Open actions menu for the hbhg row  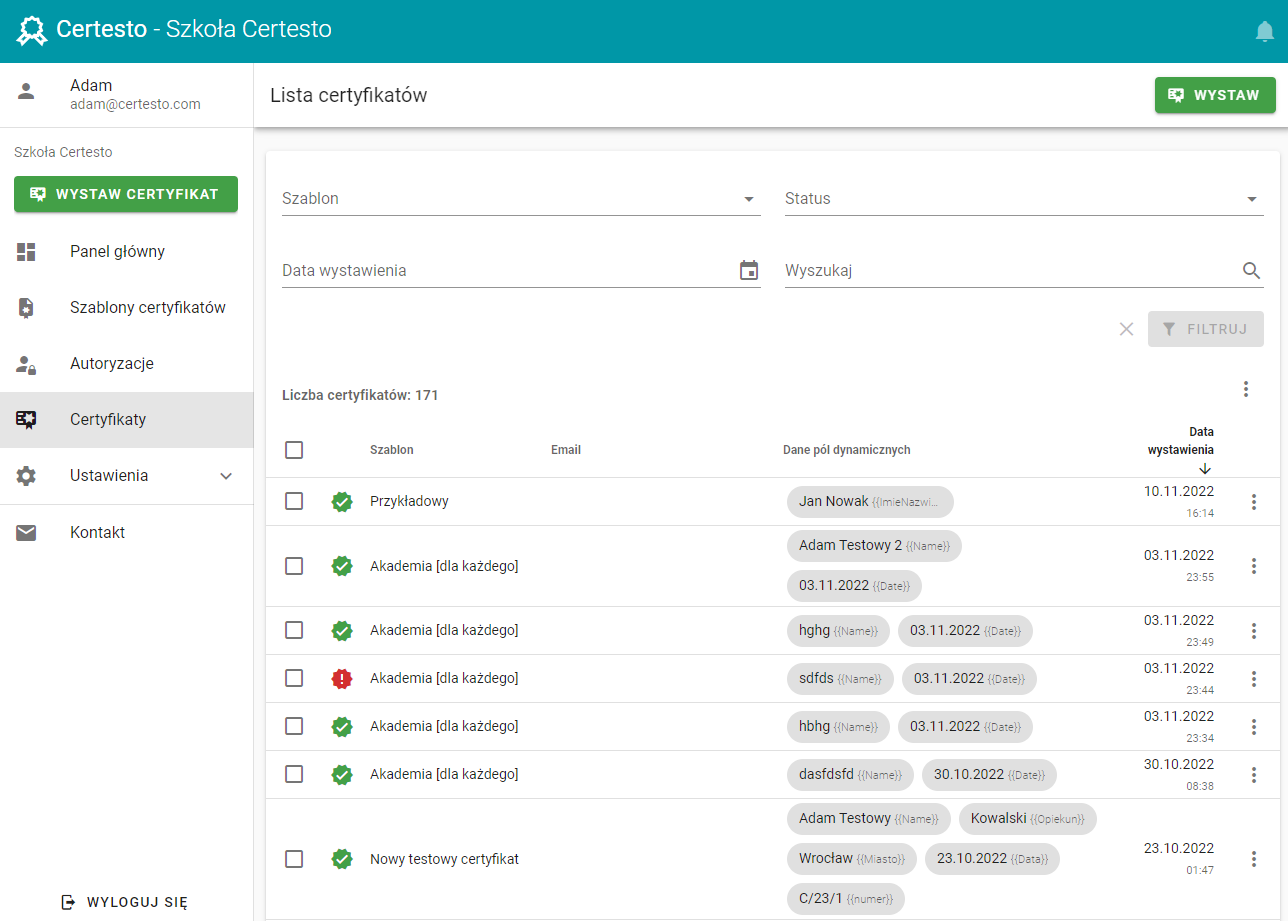(x=1254, y=727)
